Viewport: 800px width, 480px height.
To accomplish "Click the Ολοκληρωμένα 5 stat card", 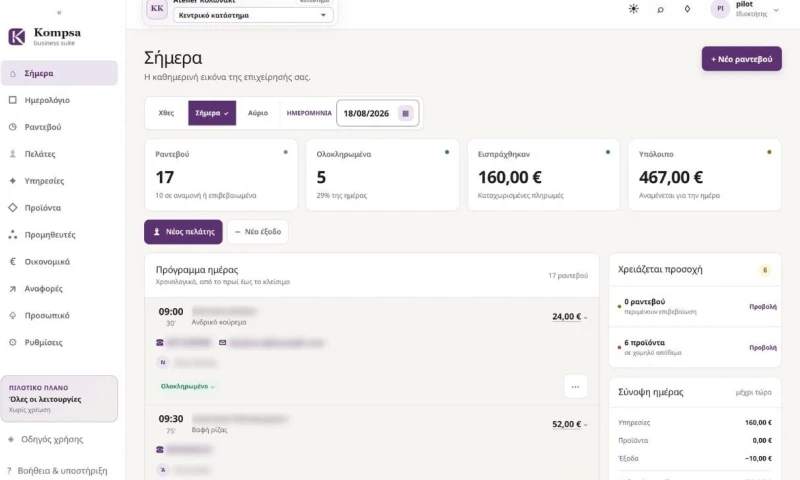I will [x=382, y=174].
